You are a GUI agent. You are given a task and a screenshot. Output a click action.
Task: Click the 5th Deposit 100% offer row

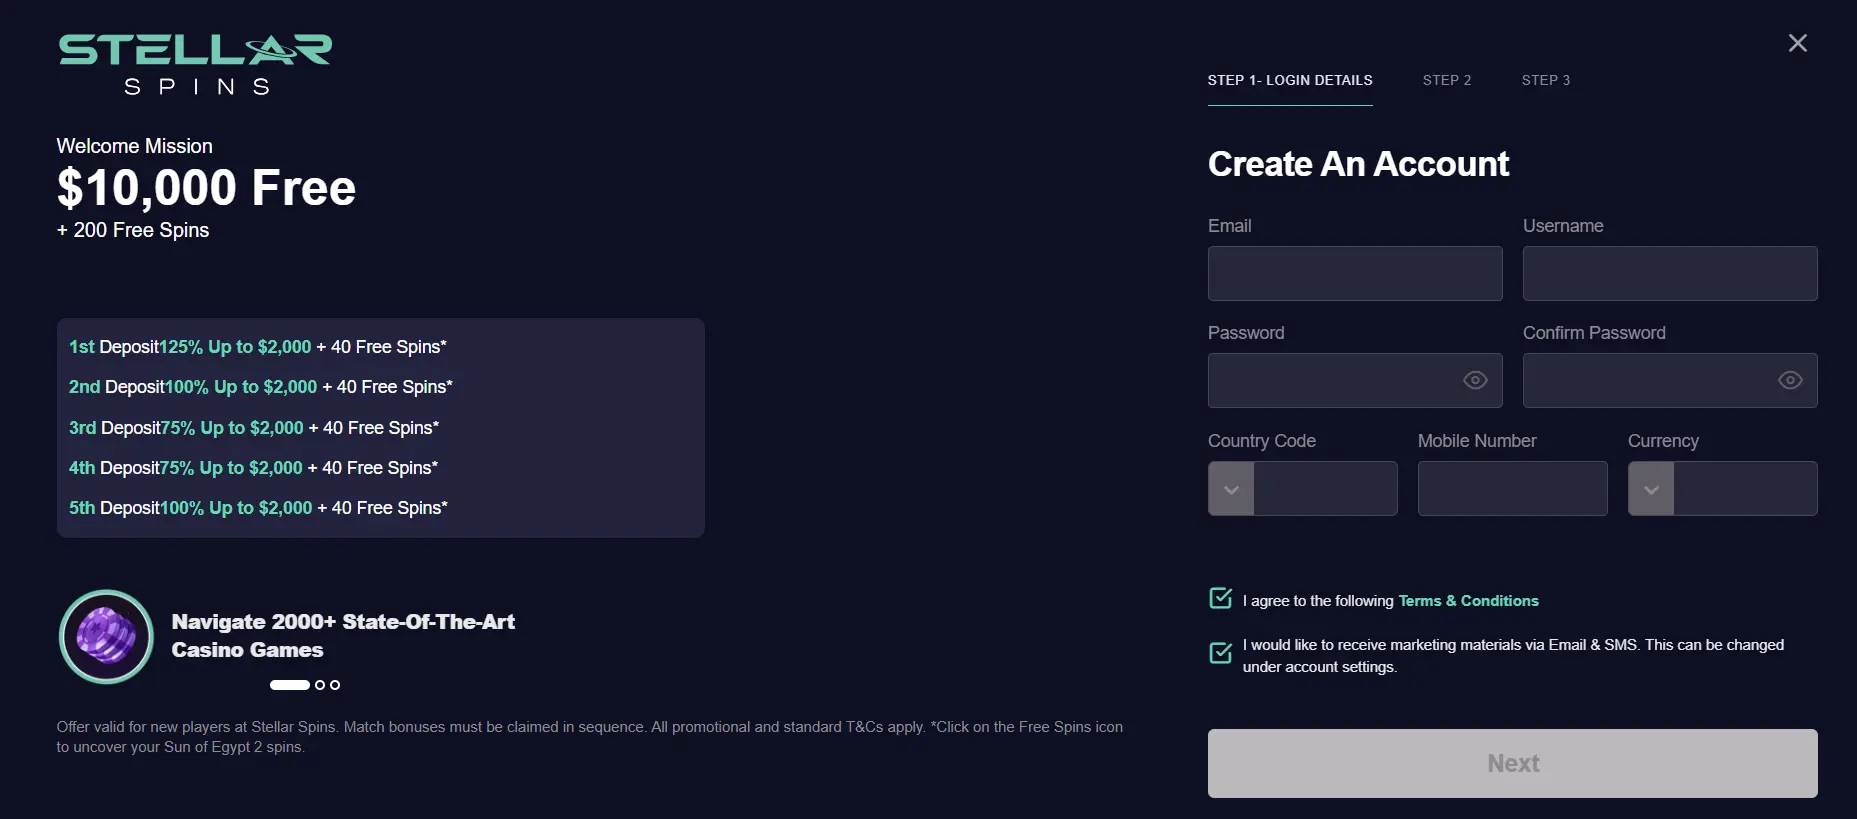click(x=259, y=508)
